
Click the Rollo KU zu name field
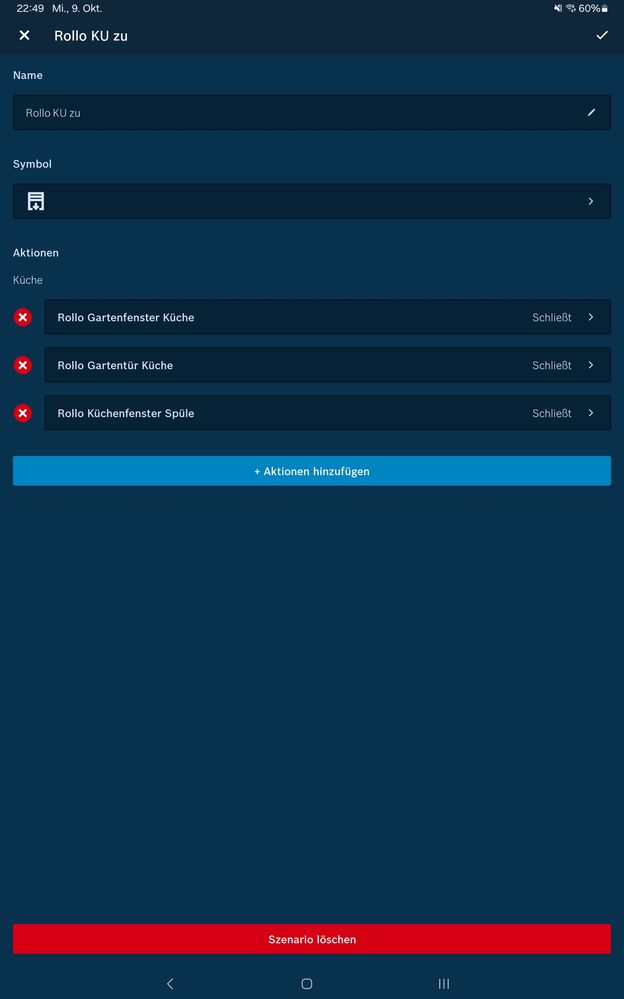312,113
